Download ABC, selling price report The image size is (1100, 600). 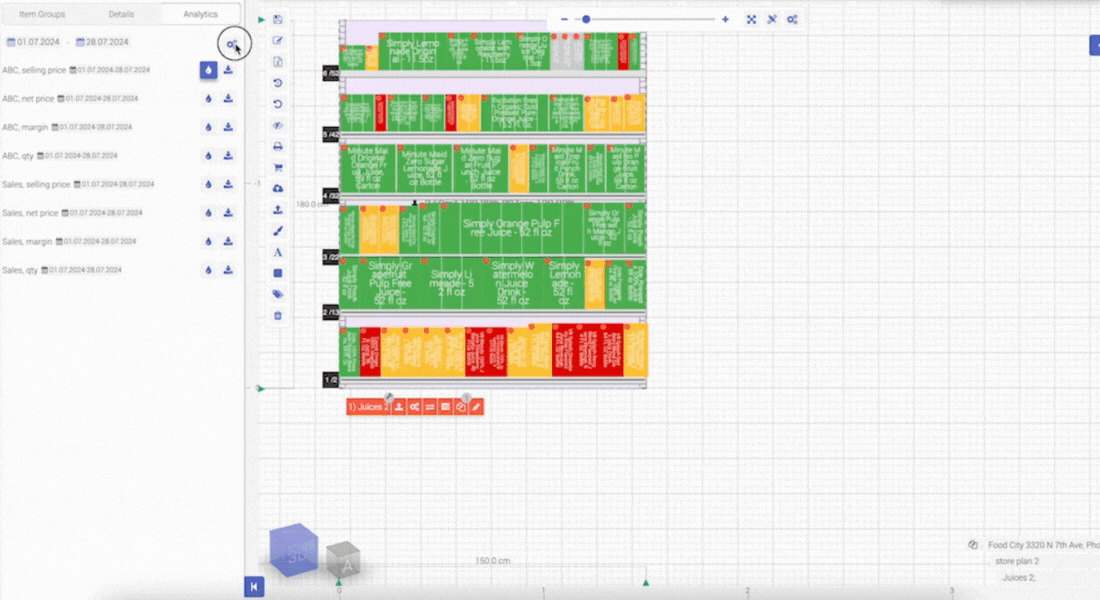point(228,70)
